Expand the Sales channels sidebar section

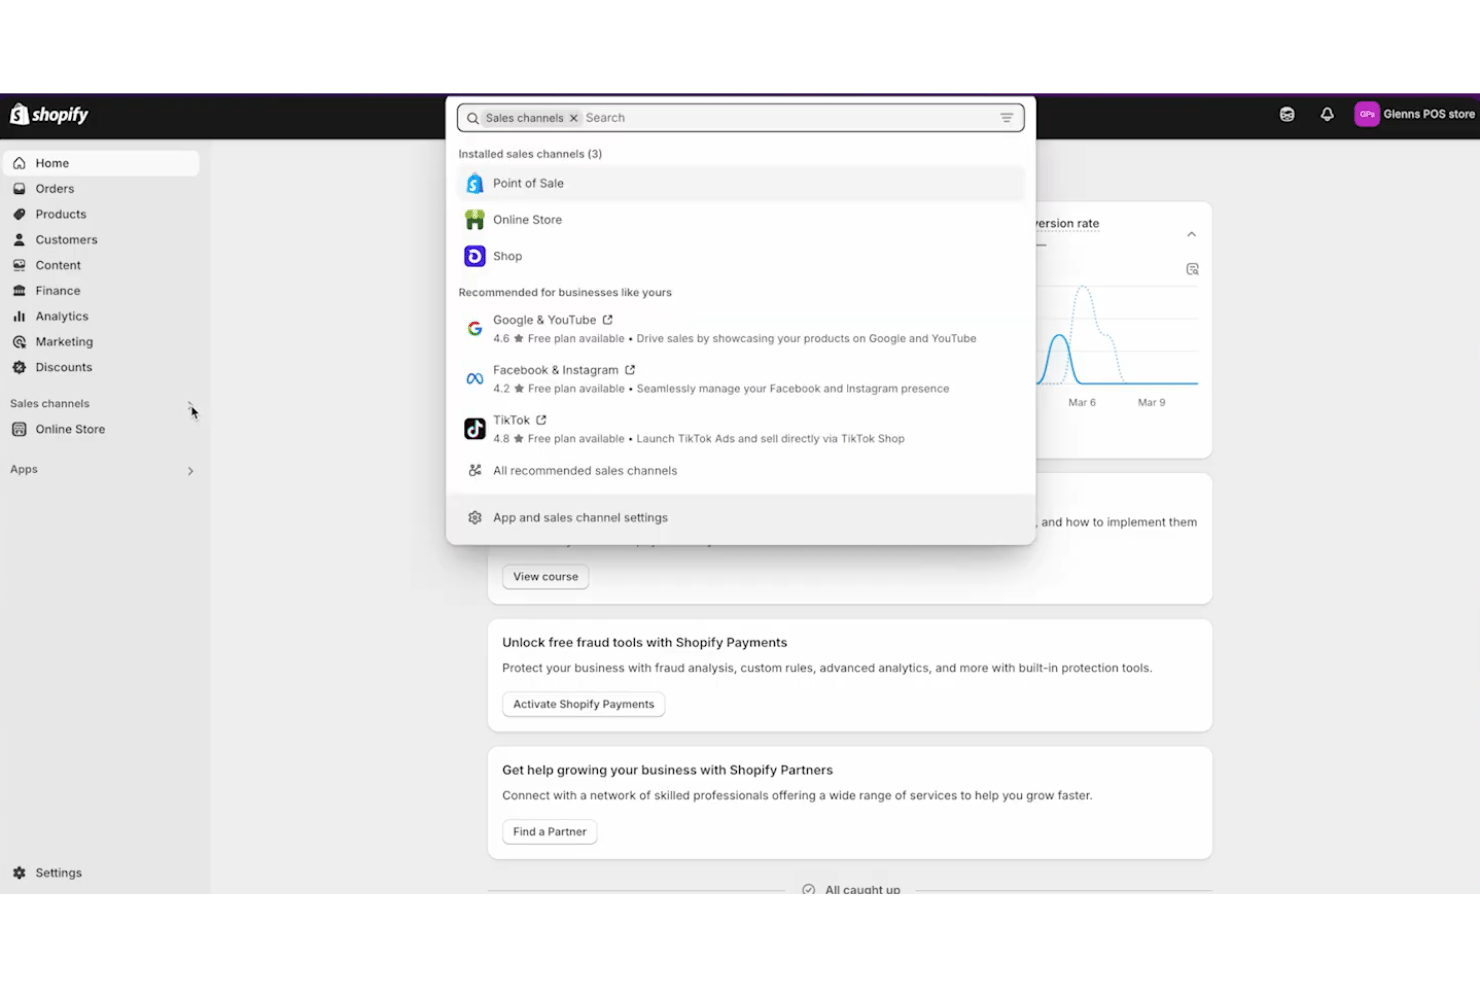190,404
